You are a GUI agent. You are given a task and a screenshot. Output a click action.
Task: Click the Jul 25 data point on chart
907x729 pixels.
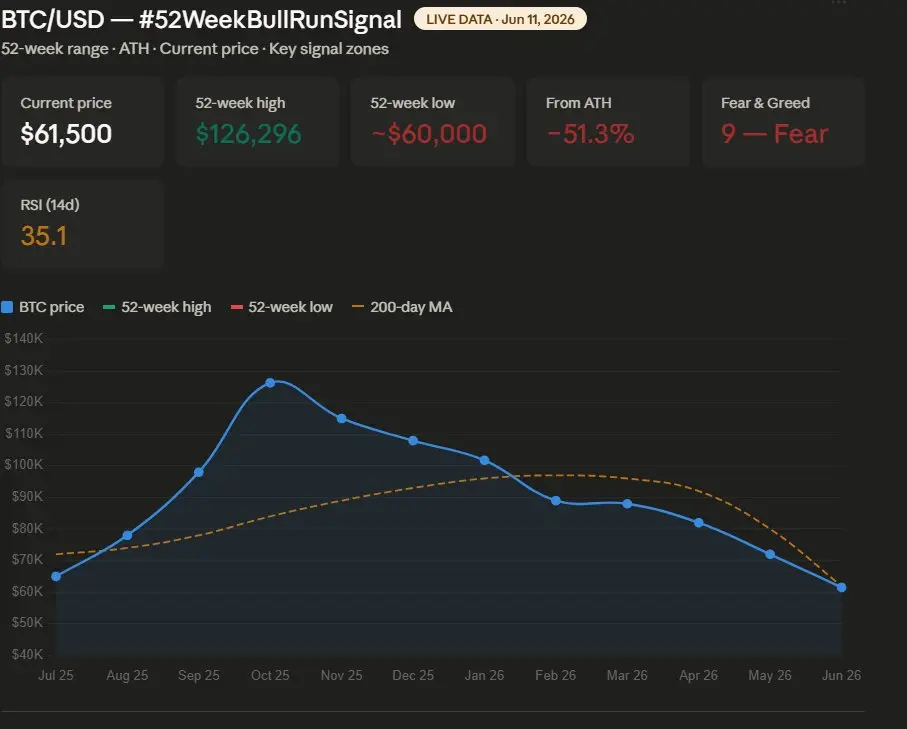click(56, 576)
